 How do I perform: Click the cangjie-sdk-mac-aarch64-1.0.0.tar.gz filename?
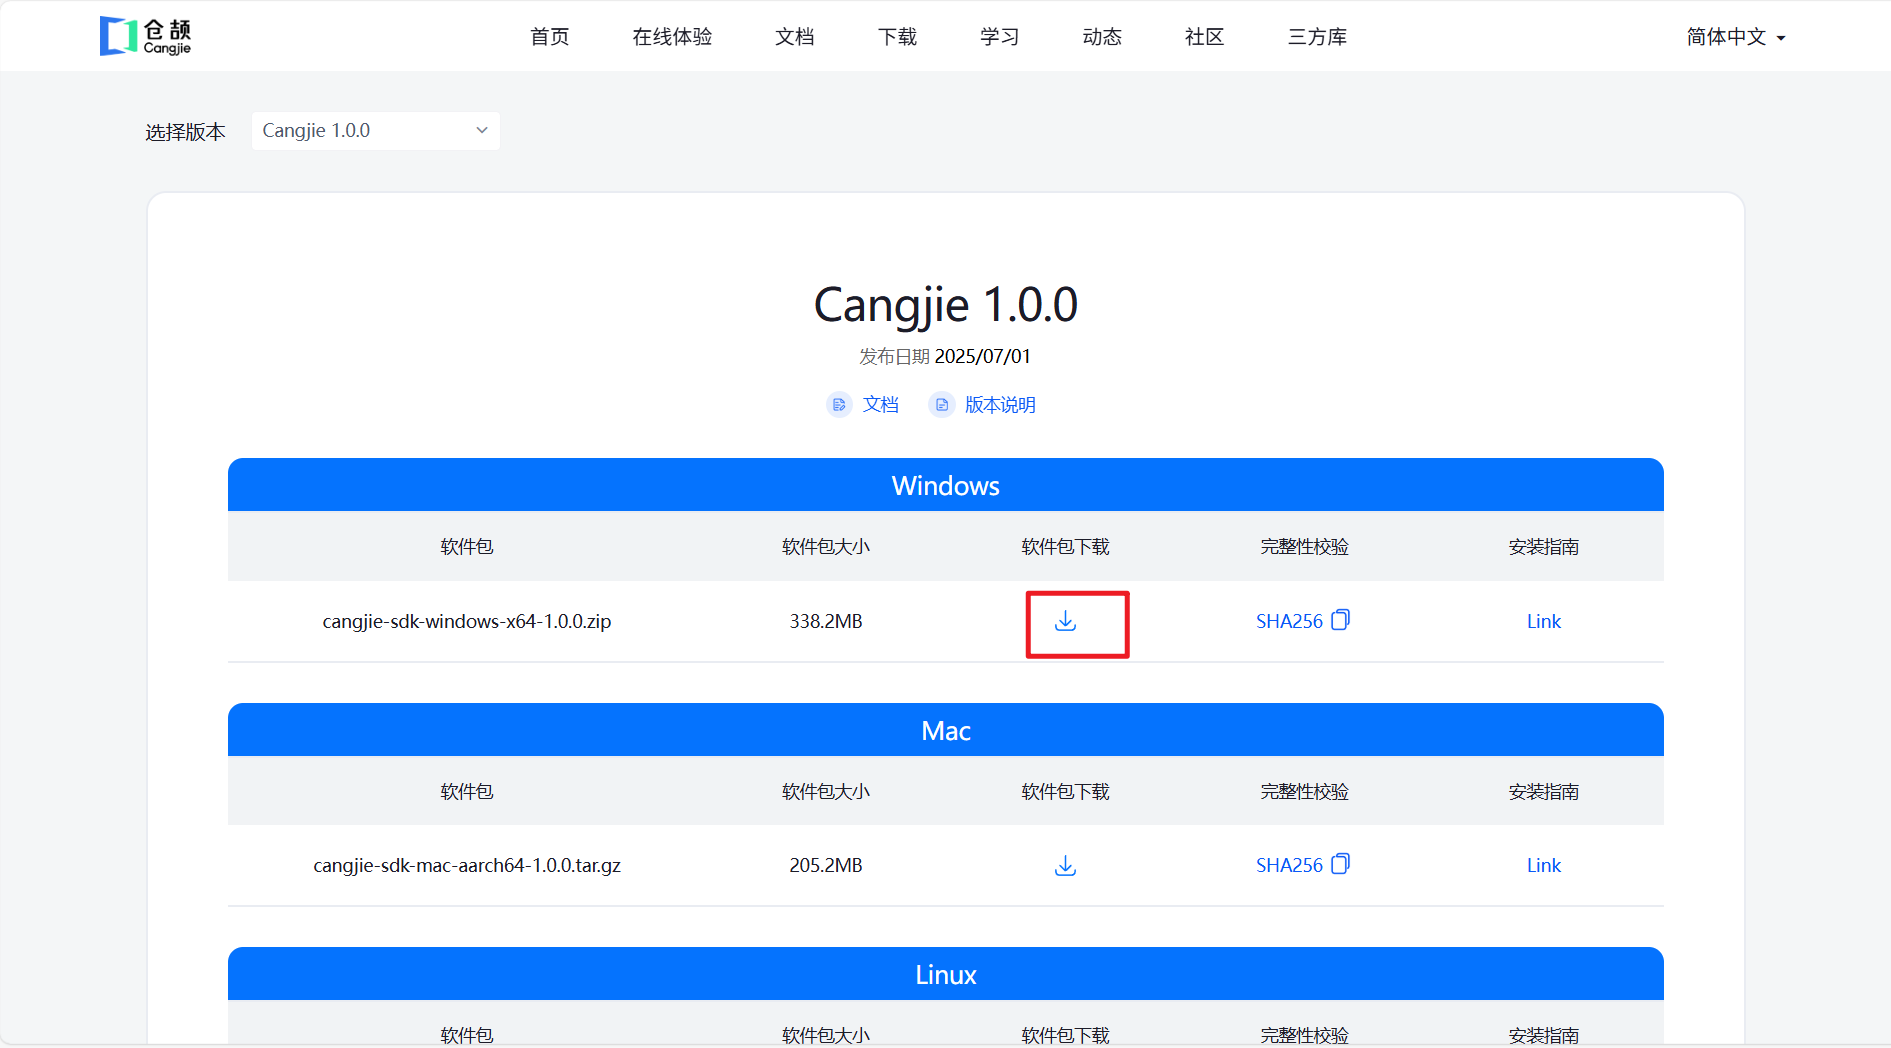point(467,865)
